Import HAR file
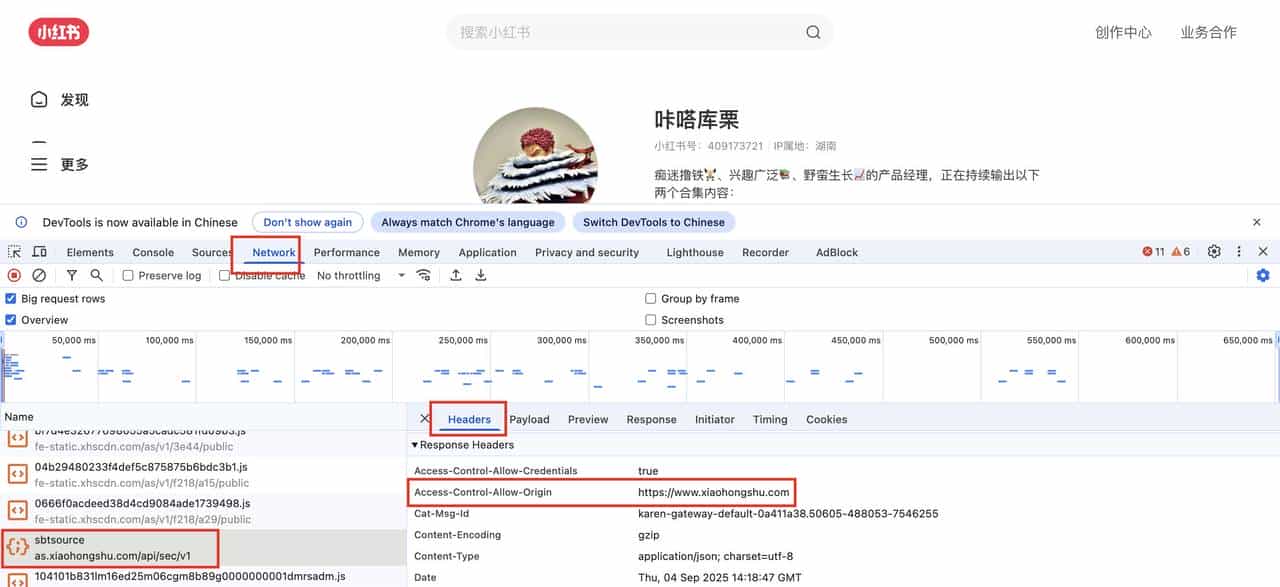This screenshot has height=587, width=1280. tap(455, 275)
